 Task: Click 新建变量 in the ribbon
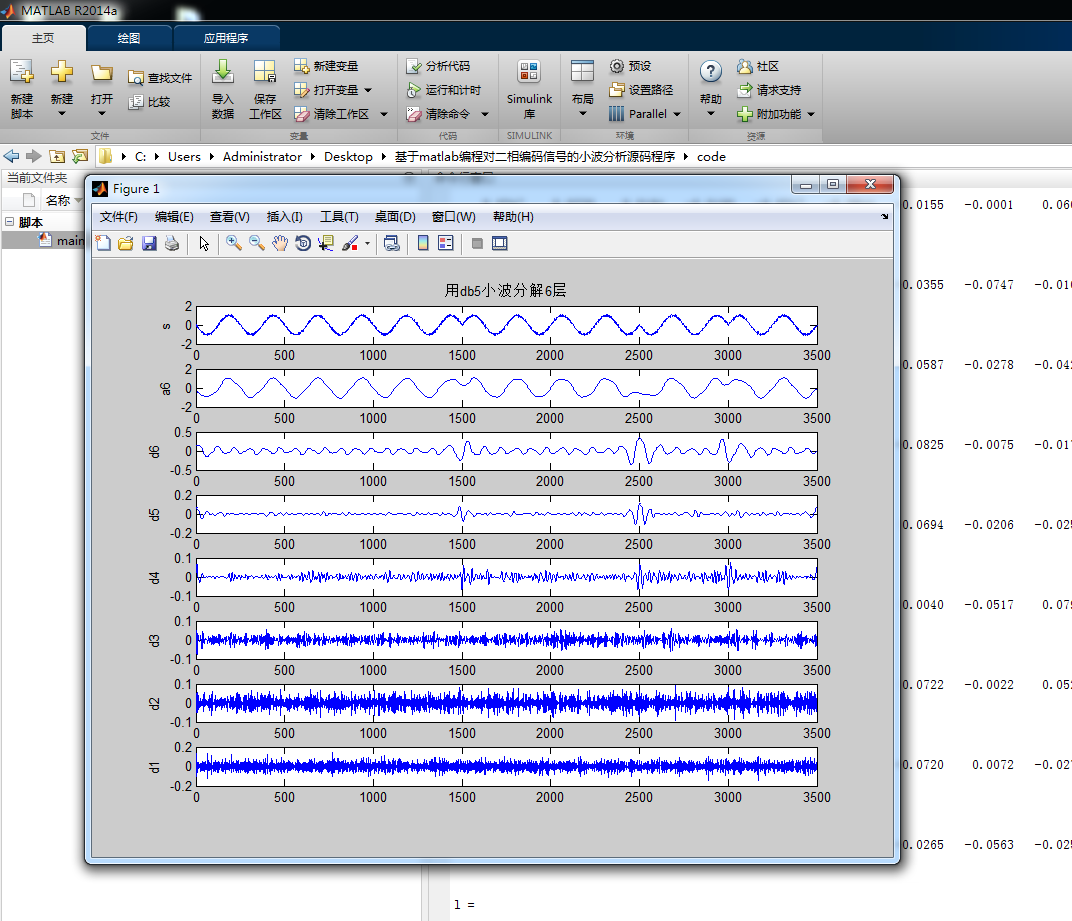[x=326, y=66]
